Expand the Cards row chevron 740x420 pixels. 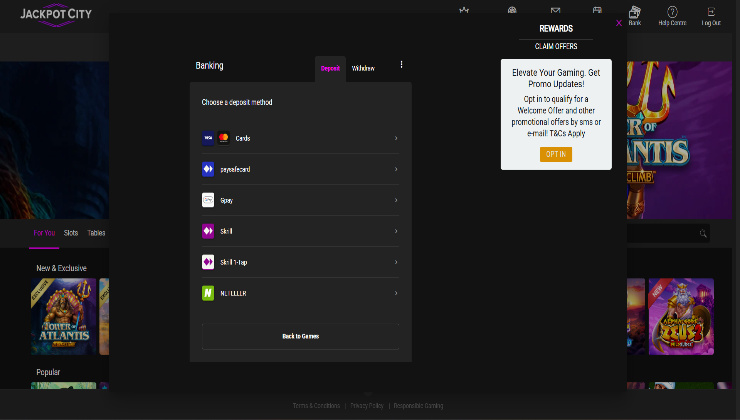396,138
